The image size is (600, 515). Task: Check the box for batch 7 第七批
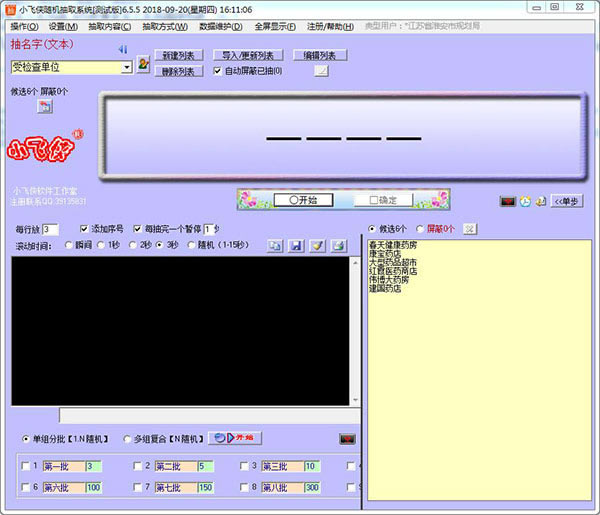[137, 487]
